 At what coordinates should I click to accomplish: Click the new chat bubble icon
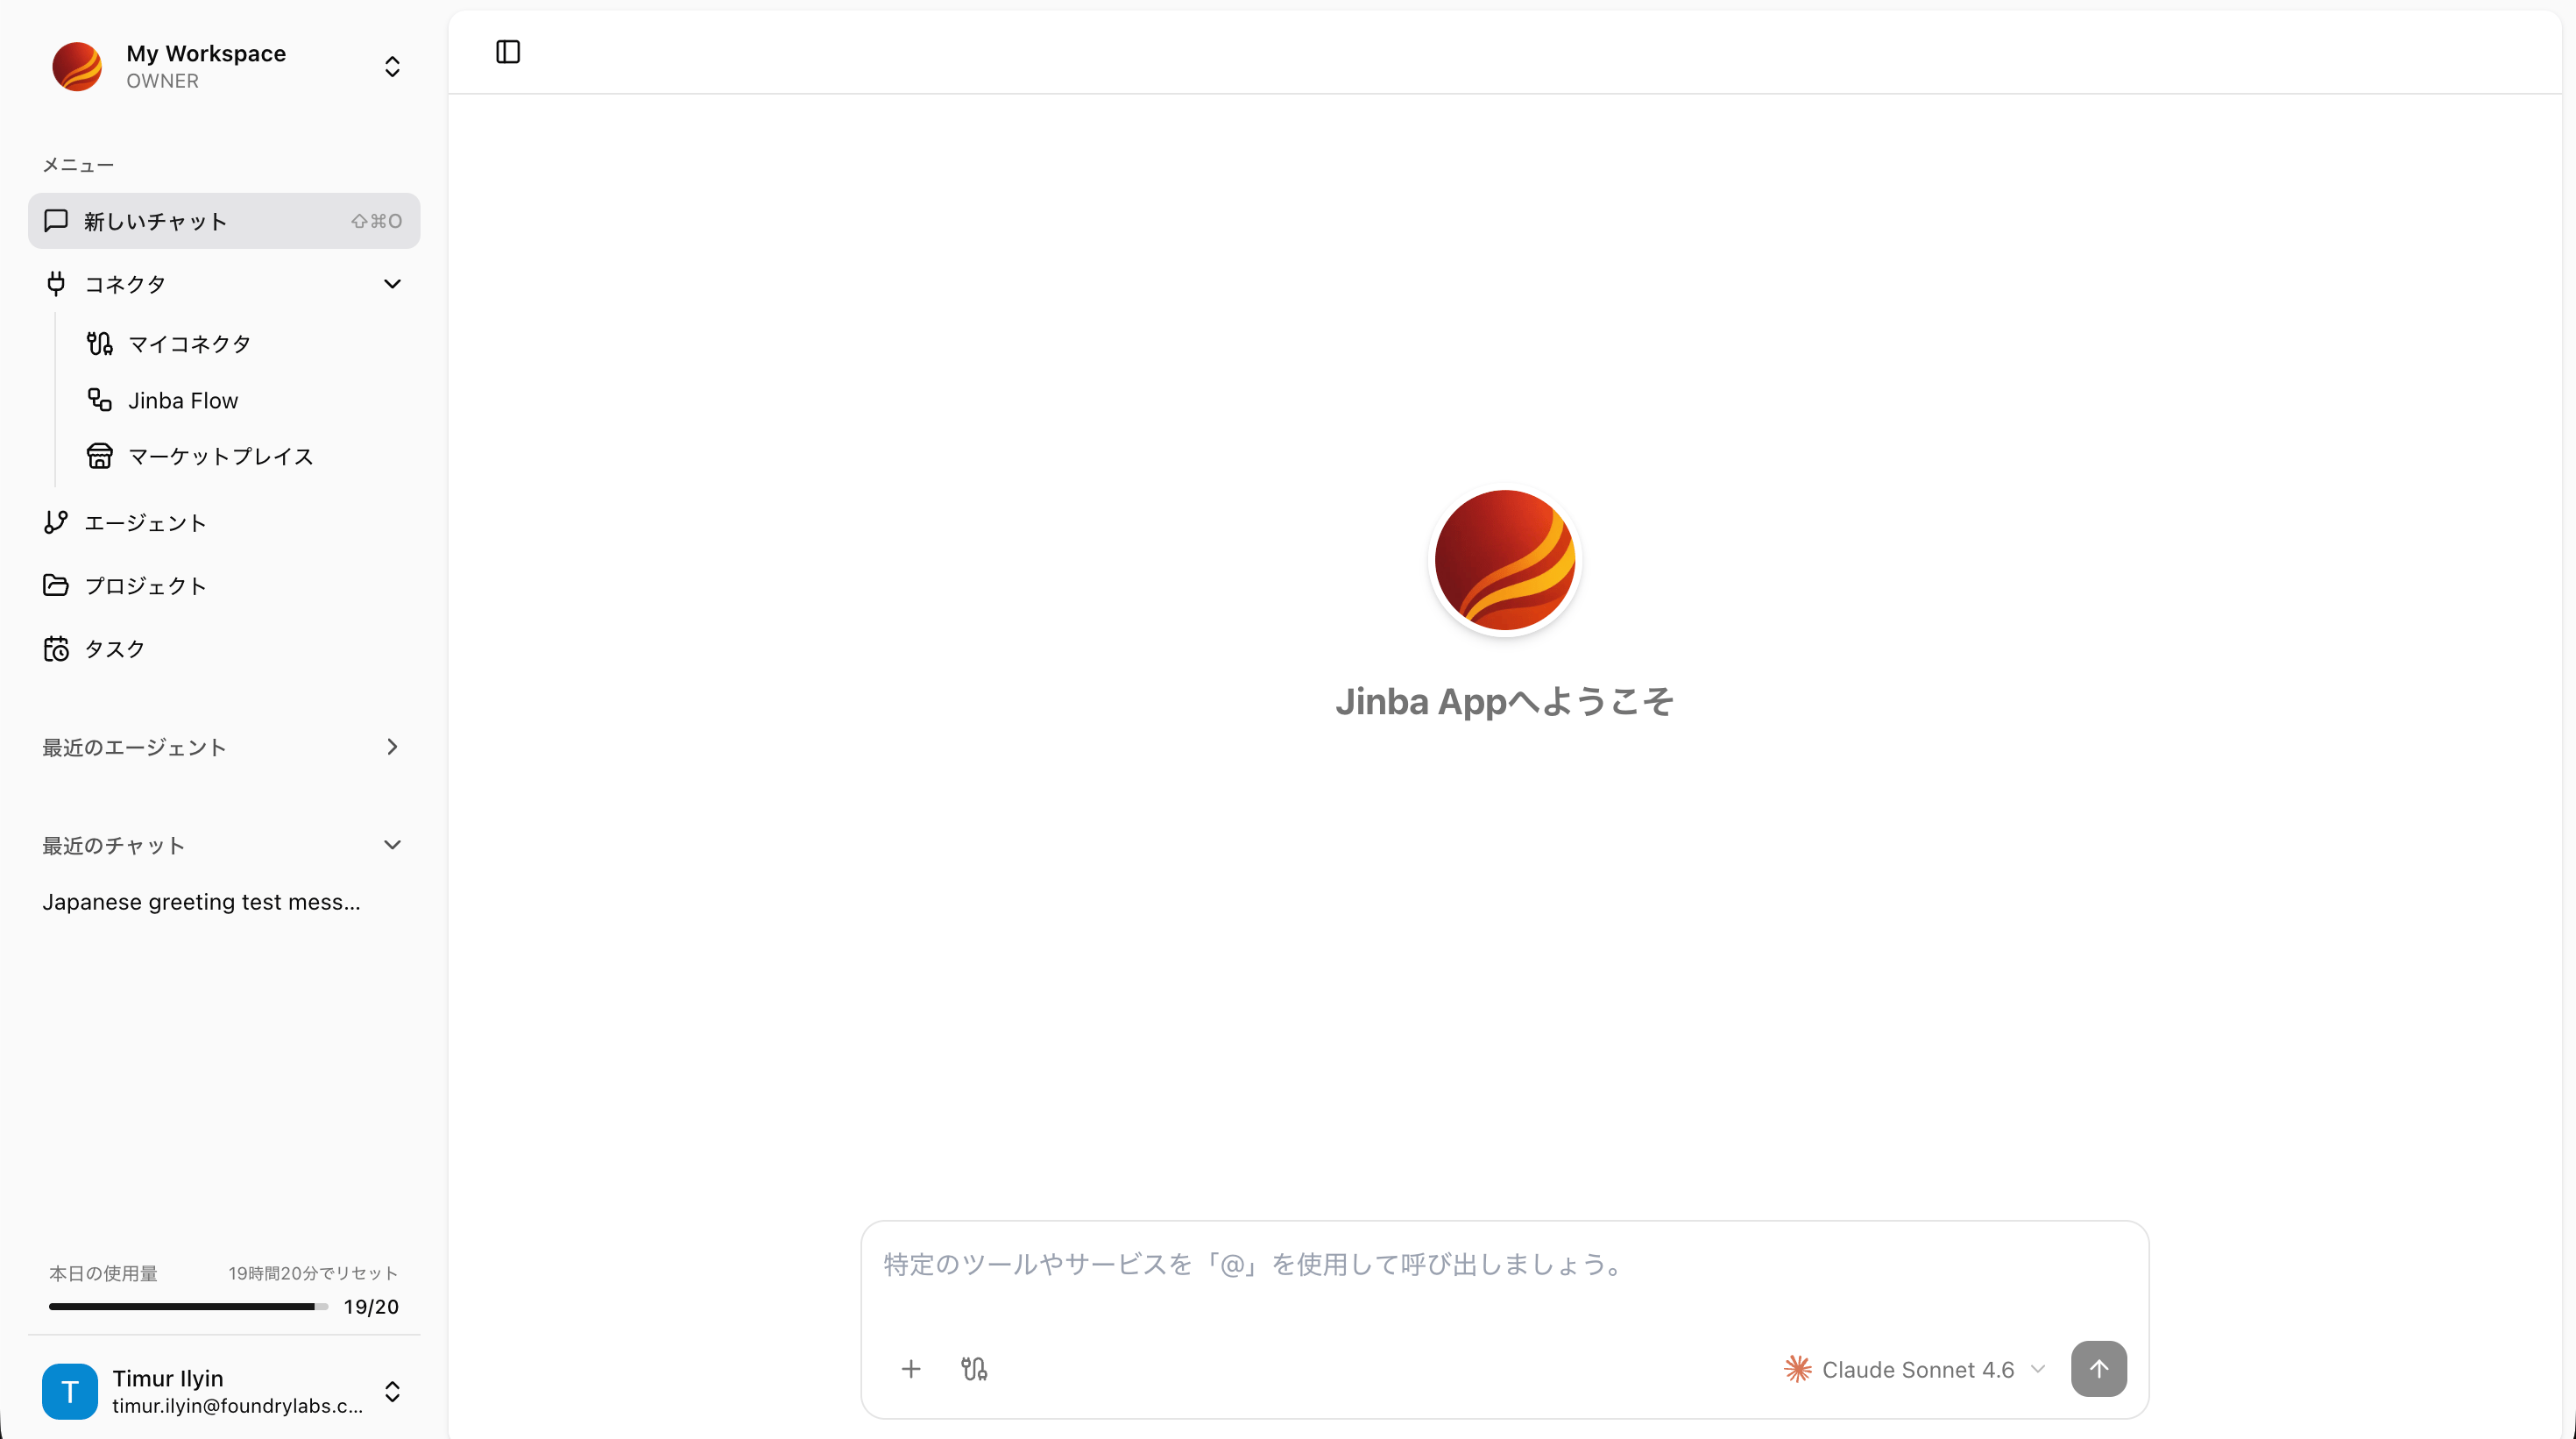(56, 220)
